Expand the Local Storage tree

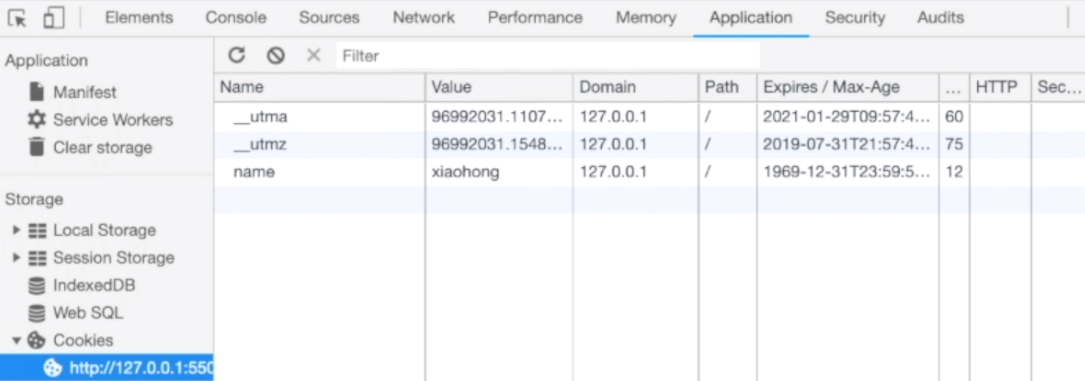click(x=17, y=230)
